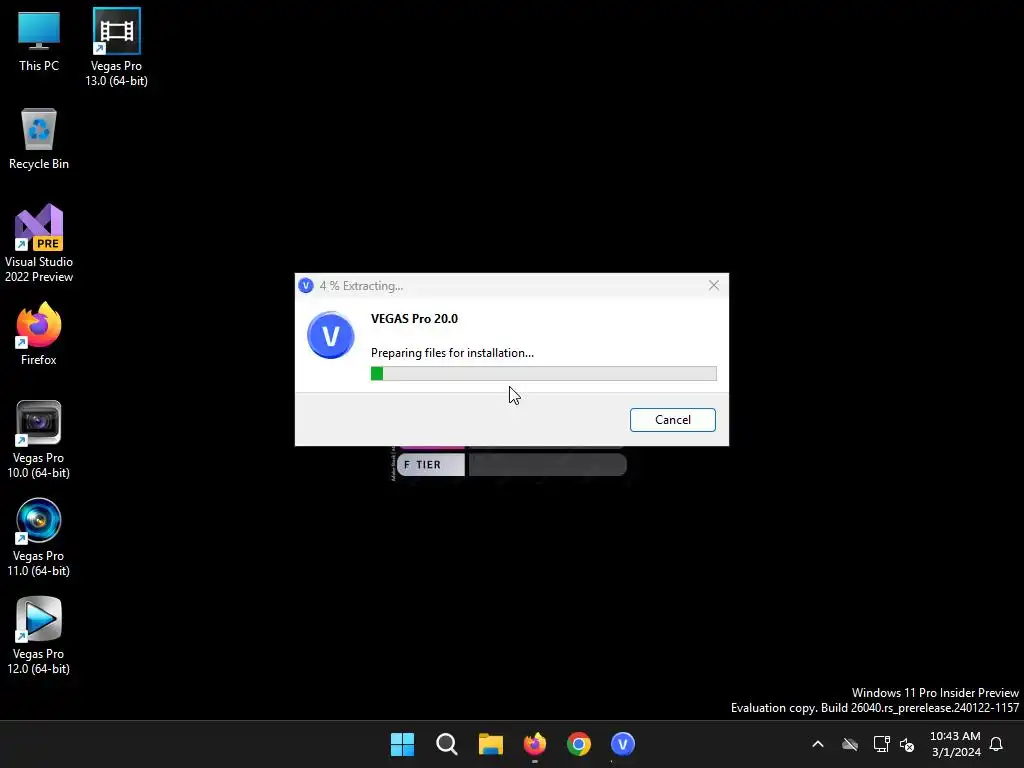The width and height of the screenshot is (1024, 768).
Task: Click the "4 % Extracting..." title text
Action: coord(361,285)
